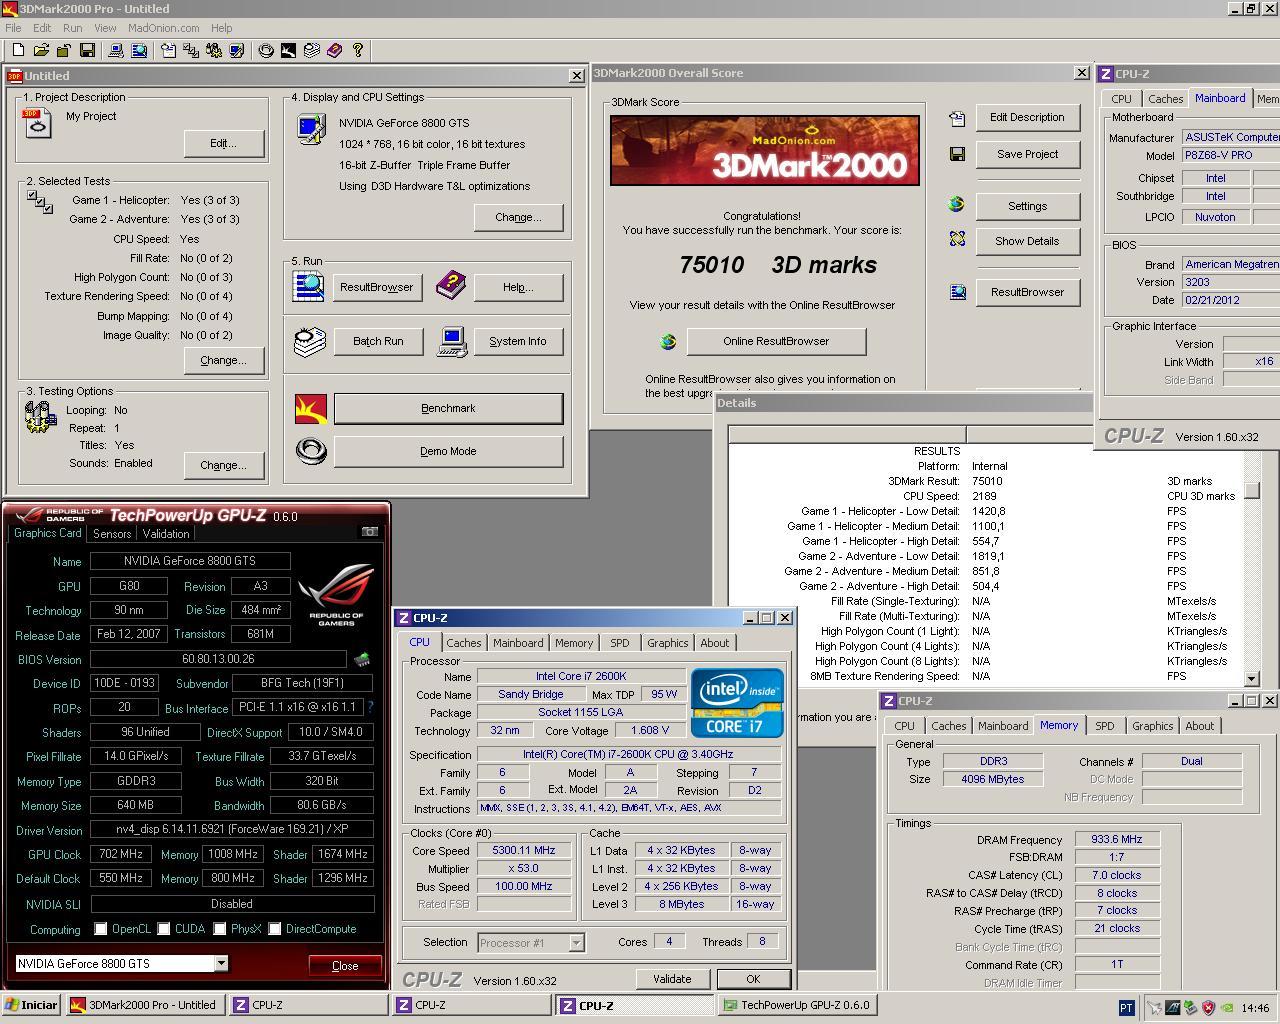Click the floppy disk Save toolbar icon
1280x1024 pixels.
click(87, 50)
